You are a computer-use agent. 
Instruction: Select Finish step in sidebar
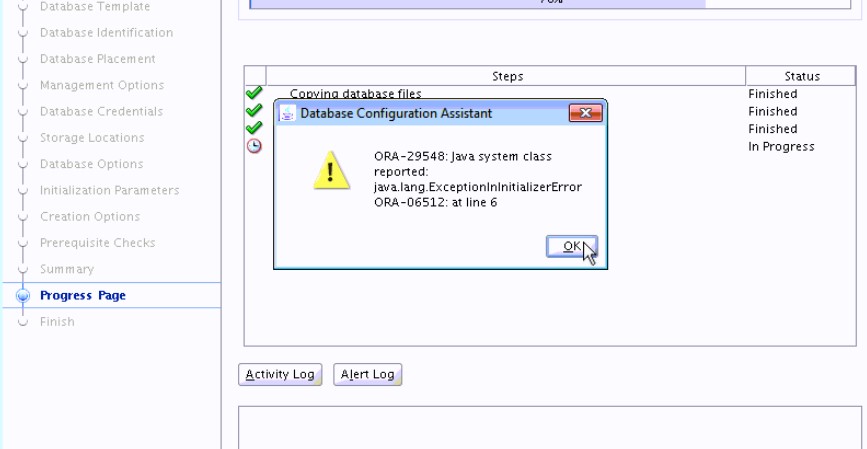(57, 321)
